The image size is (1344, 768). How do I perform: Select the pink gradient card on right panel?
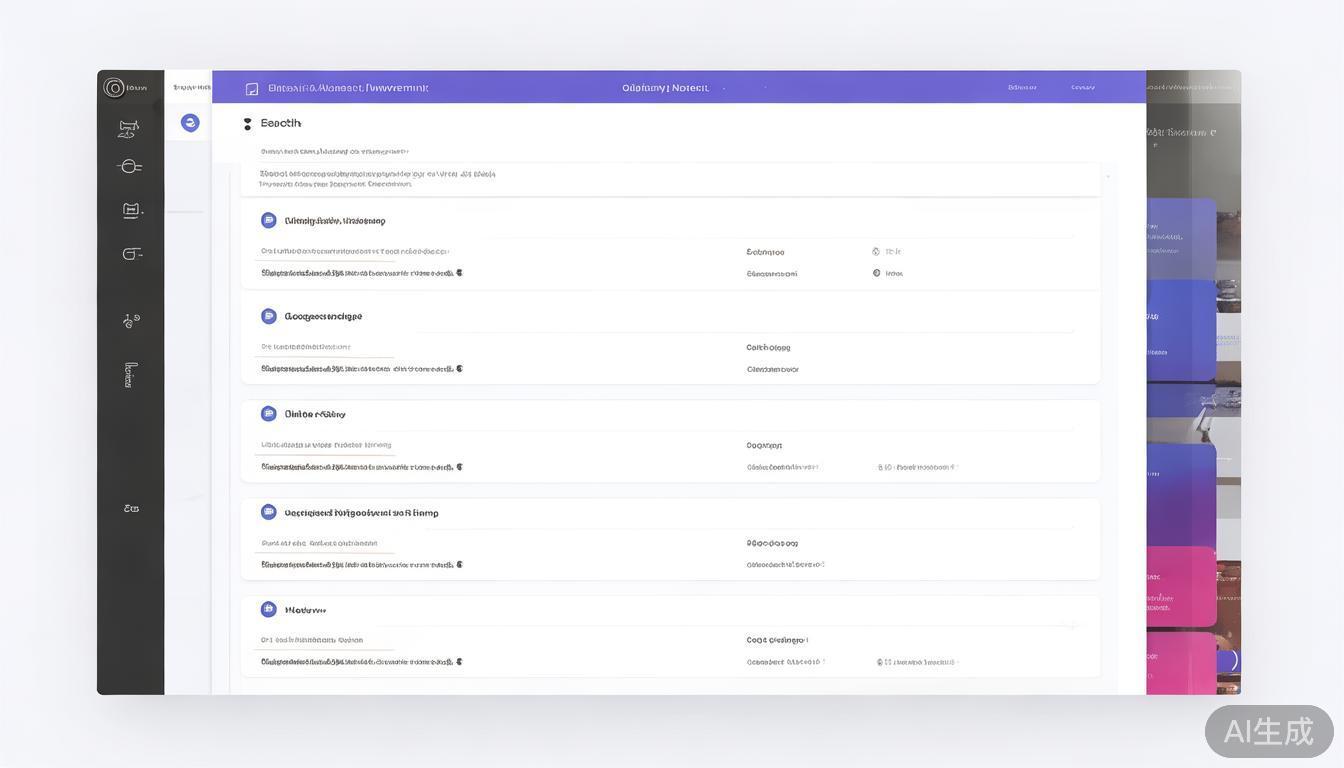(1181, 585)
